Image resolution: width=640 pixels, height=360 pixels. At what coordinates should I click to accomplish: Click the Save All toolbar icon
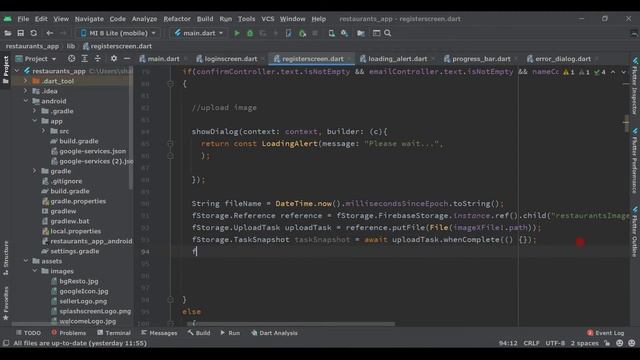pos(20,33)
